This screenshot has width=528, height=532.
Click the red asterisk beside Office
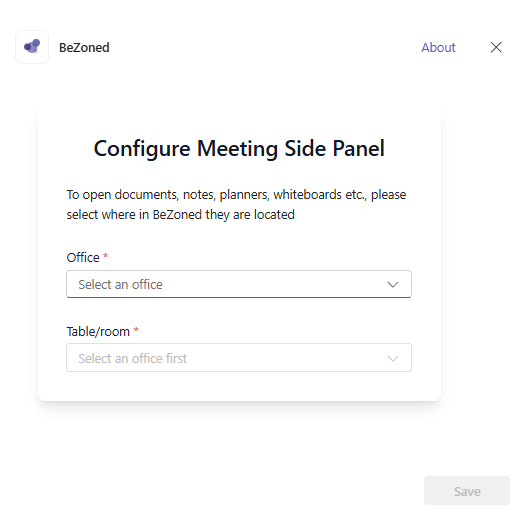106,256
